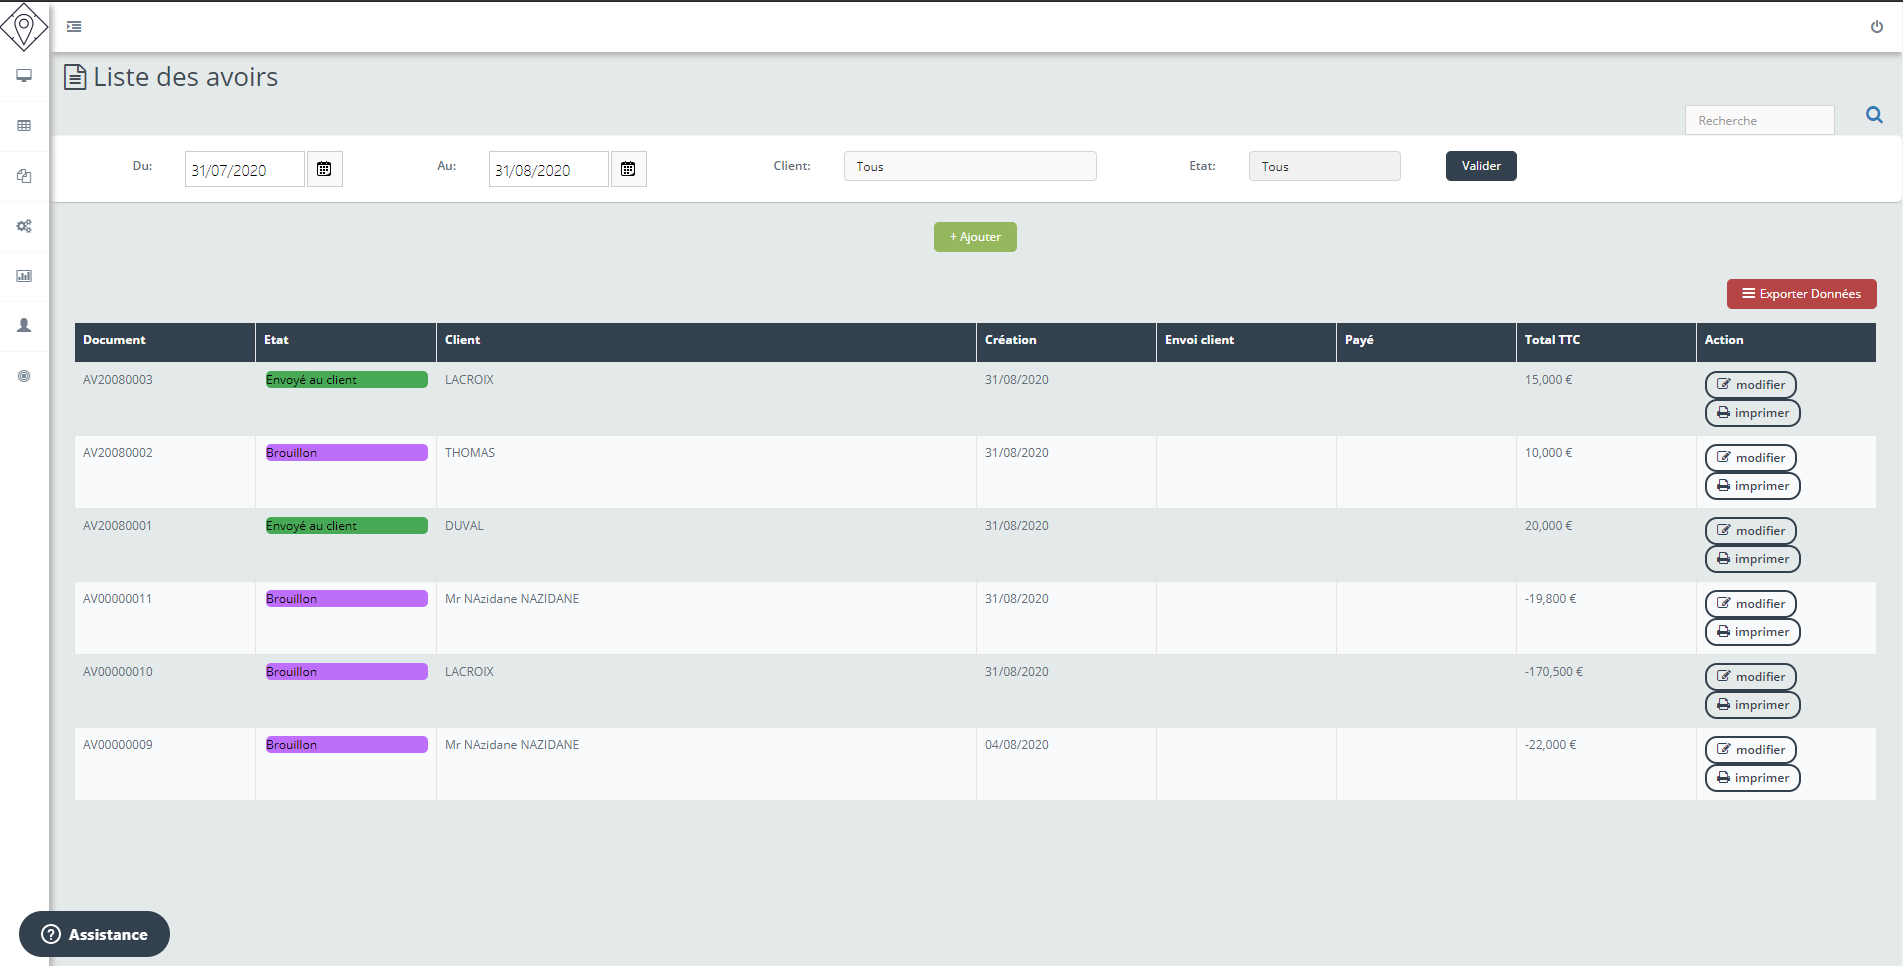Click inside the Recherche search field
The image size is (1903, 966).
click(x=1759, y=120)
